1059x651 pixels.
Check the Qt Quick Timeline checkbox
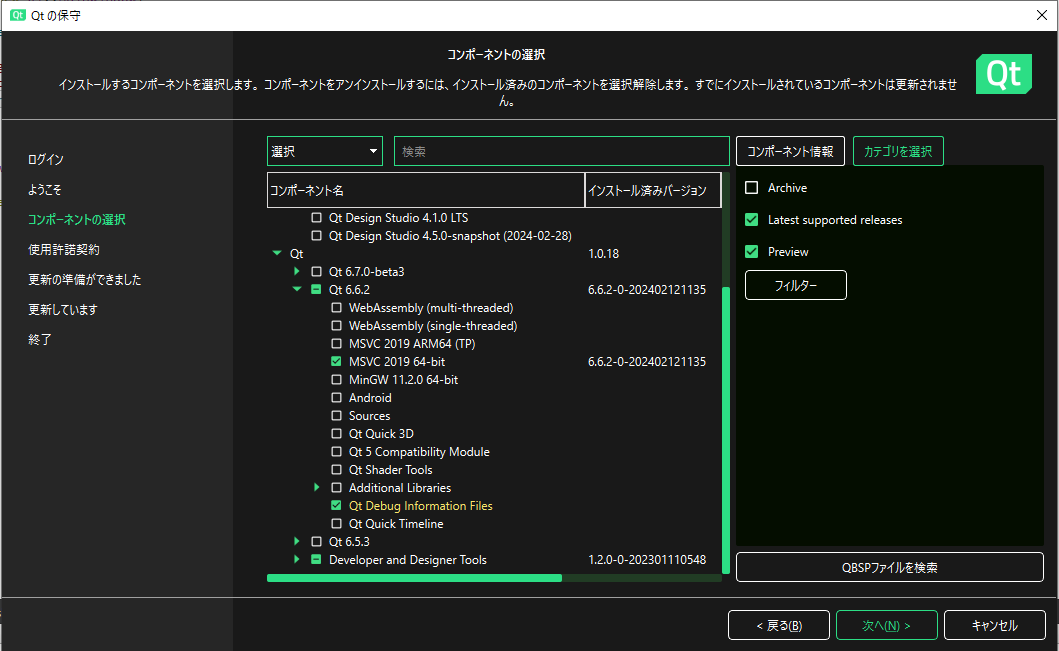coord(336,523)
